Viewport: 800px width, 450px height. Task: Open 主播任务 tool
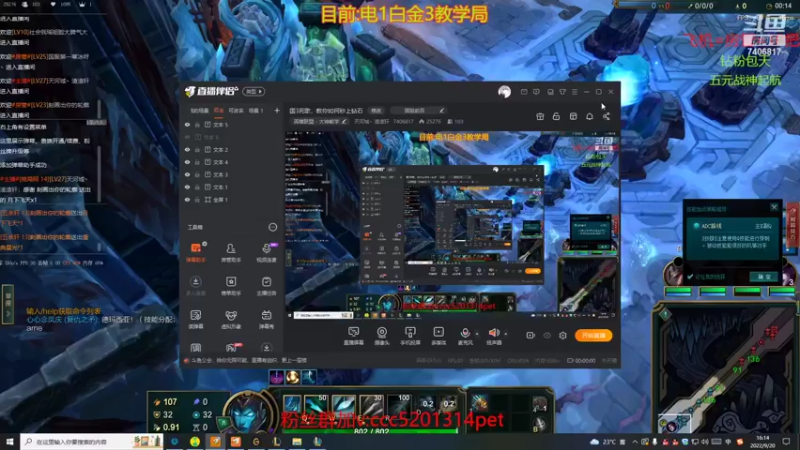pos(266,286)
